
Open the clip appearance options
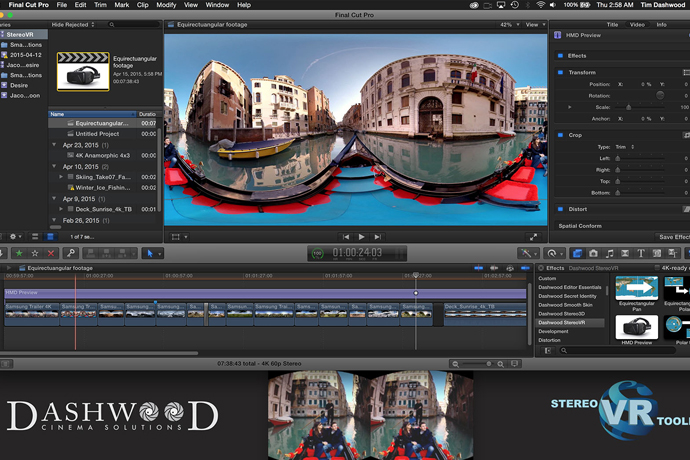(514, 364)
